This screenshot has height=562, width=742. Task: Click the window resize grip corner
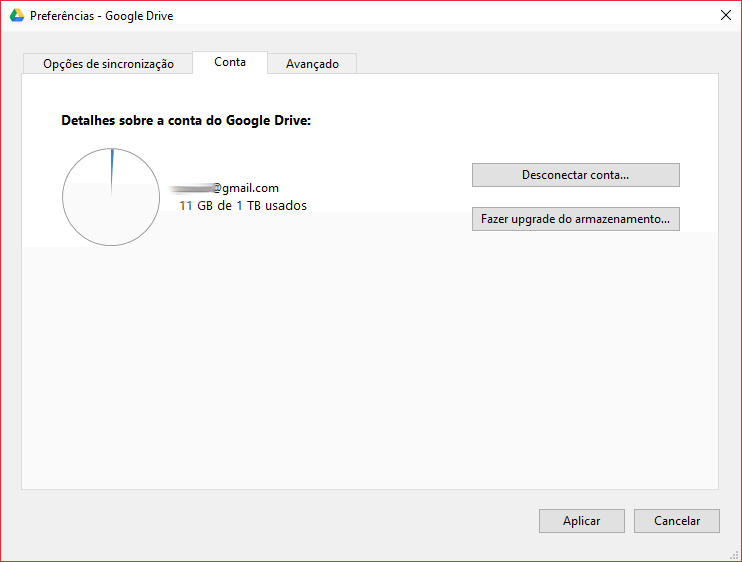coord(734,555)
